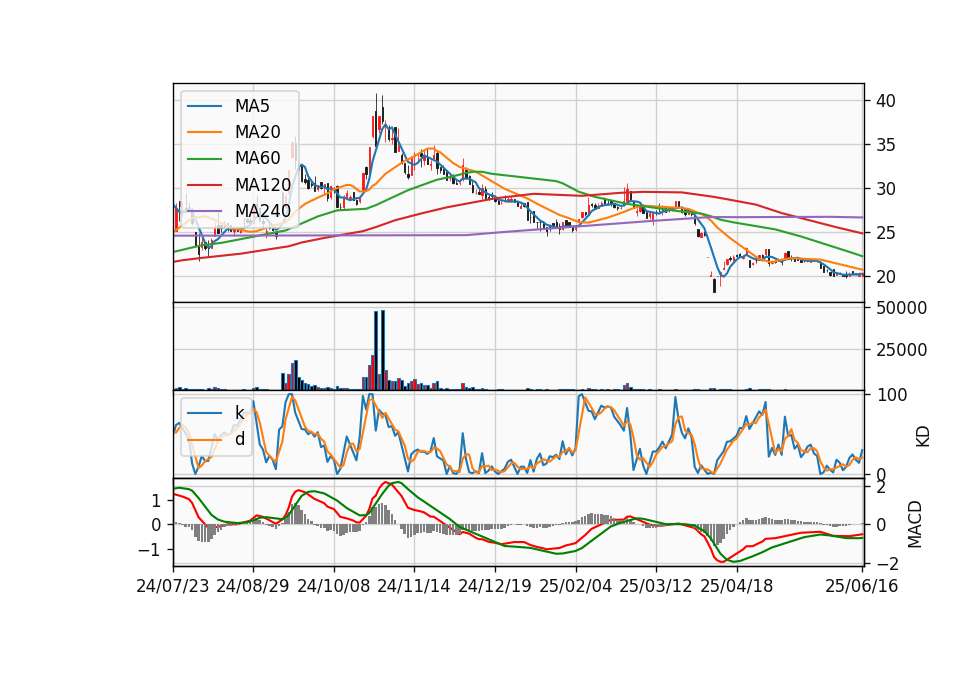Click the price axis value 40

(885, 101)
